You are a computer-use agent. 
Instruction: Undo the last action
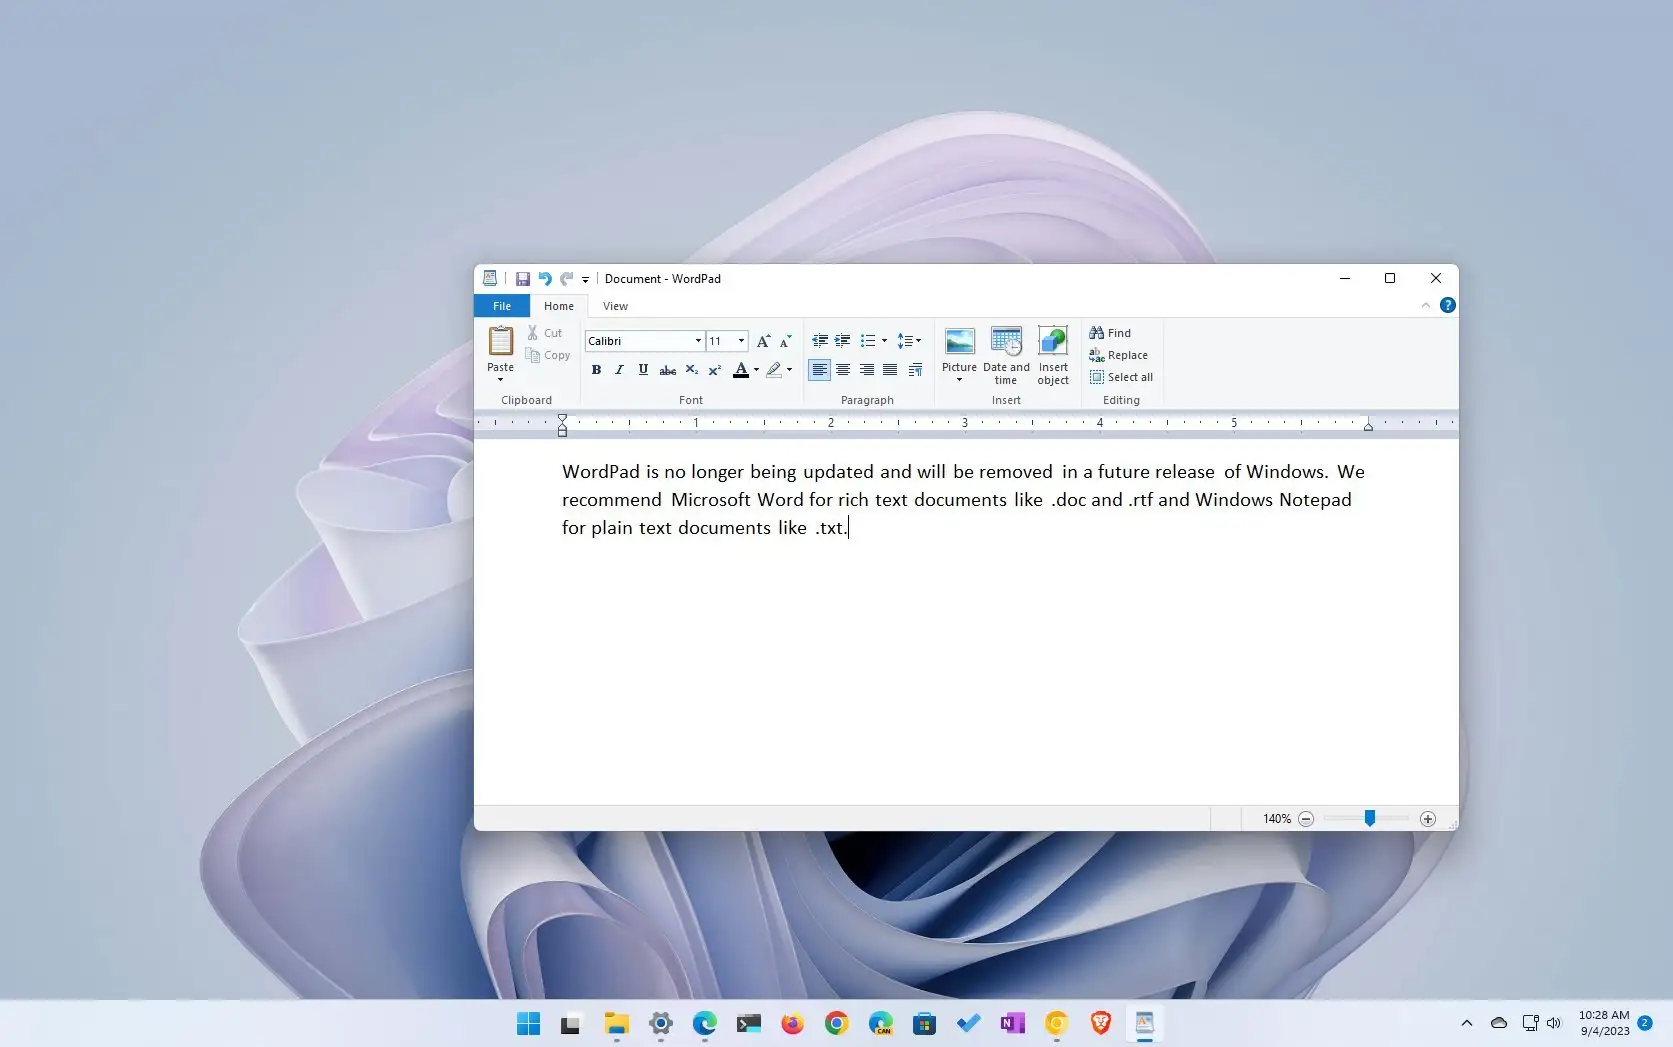545,279
